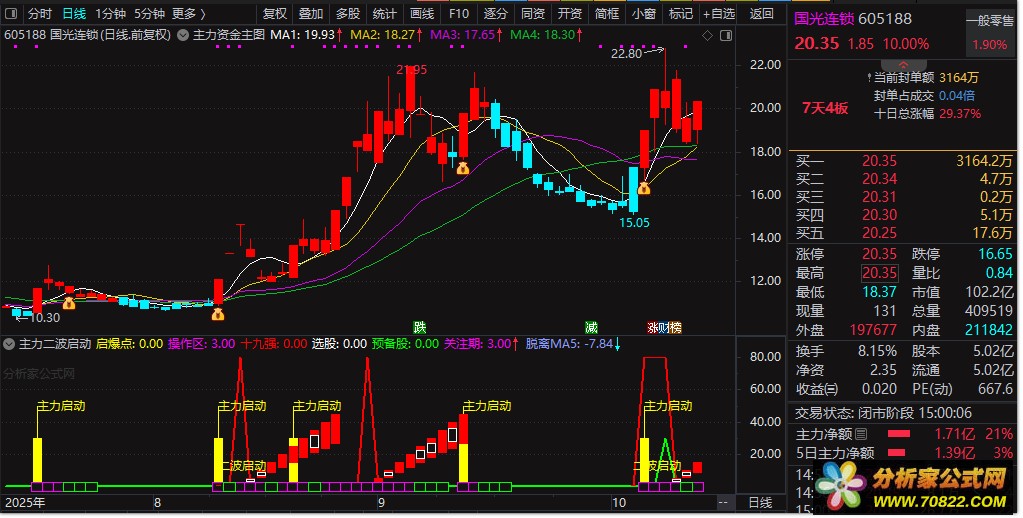This screenshot has width=1023, height=518.
Task: Click the 返回 back button
Action: click(x=762, y=14)
